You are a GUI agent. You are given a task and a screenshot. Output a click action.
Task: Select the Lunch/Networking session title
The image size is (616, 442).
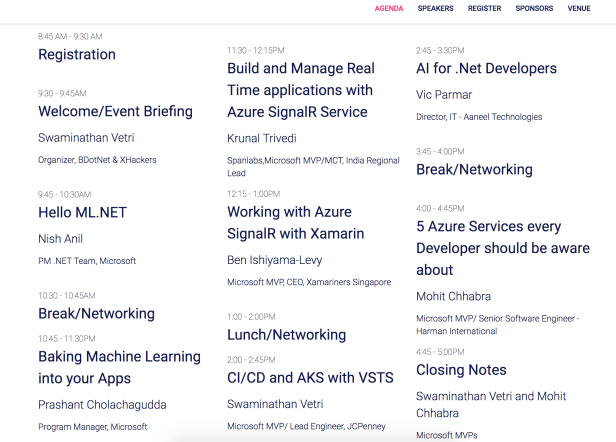pyautogui.click(x=286, y=335)
